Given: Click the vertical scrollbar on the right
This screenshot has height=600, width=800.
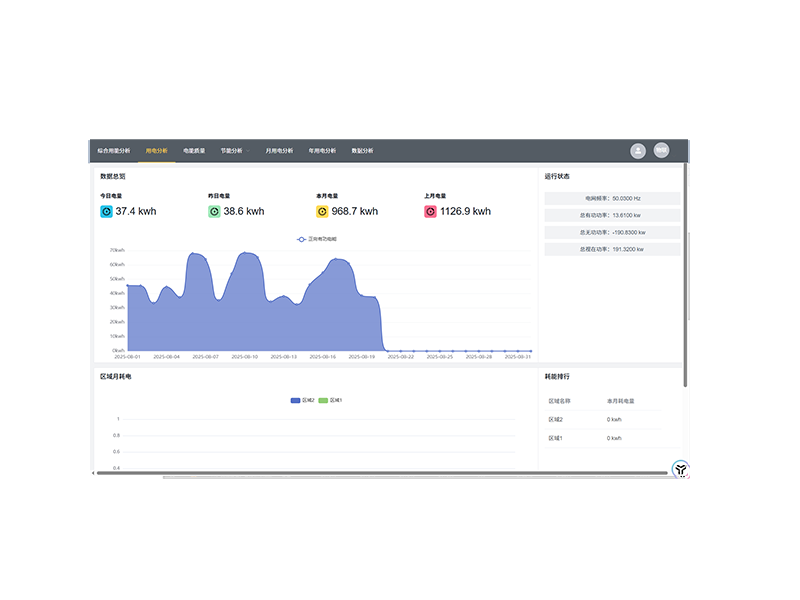Looking at the screenshot, I should click(x=685, y=270).
